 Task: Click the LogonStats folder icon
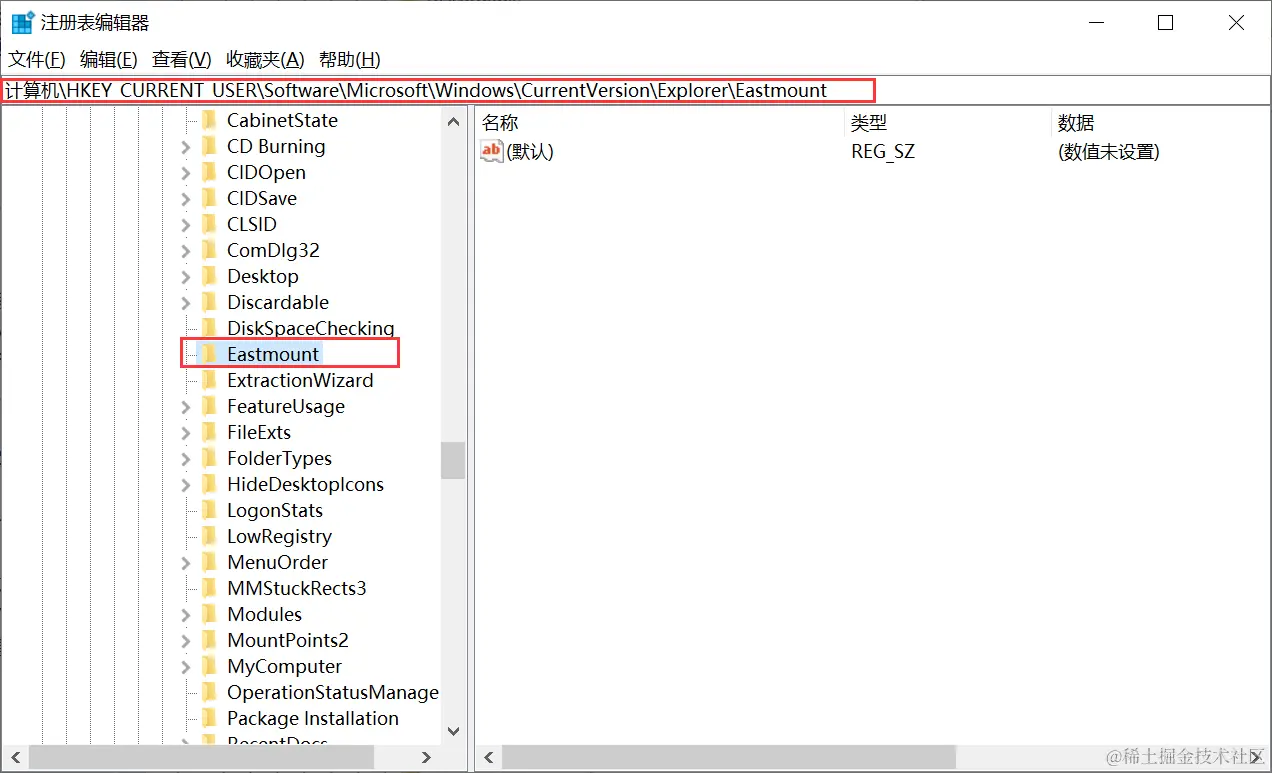pyautogui.click(x=209, y=510)
